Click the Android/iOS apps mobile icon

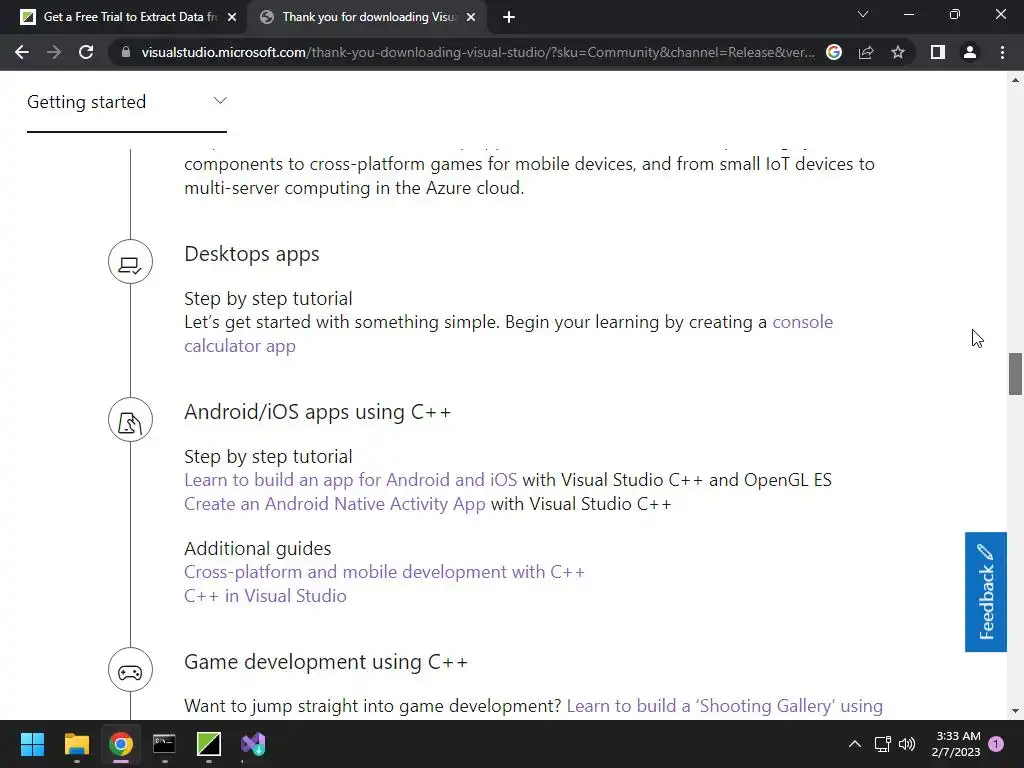tap(131, 420)
